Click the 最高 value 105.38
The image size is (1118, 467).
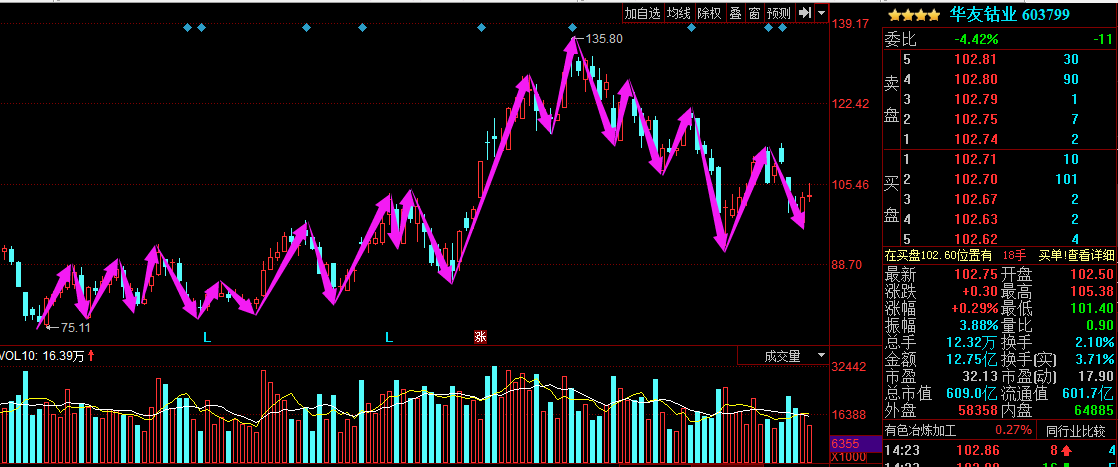pyautogui.click(x=1092, y=292)
